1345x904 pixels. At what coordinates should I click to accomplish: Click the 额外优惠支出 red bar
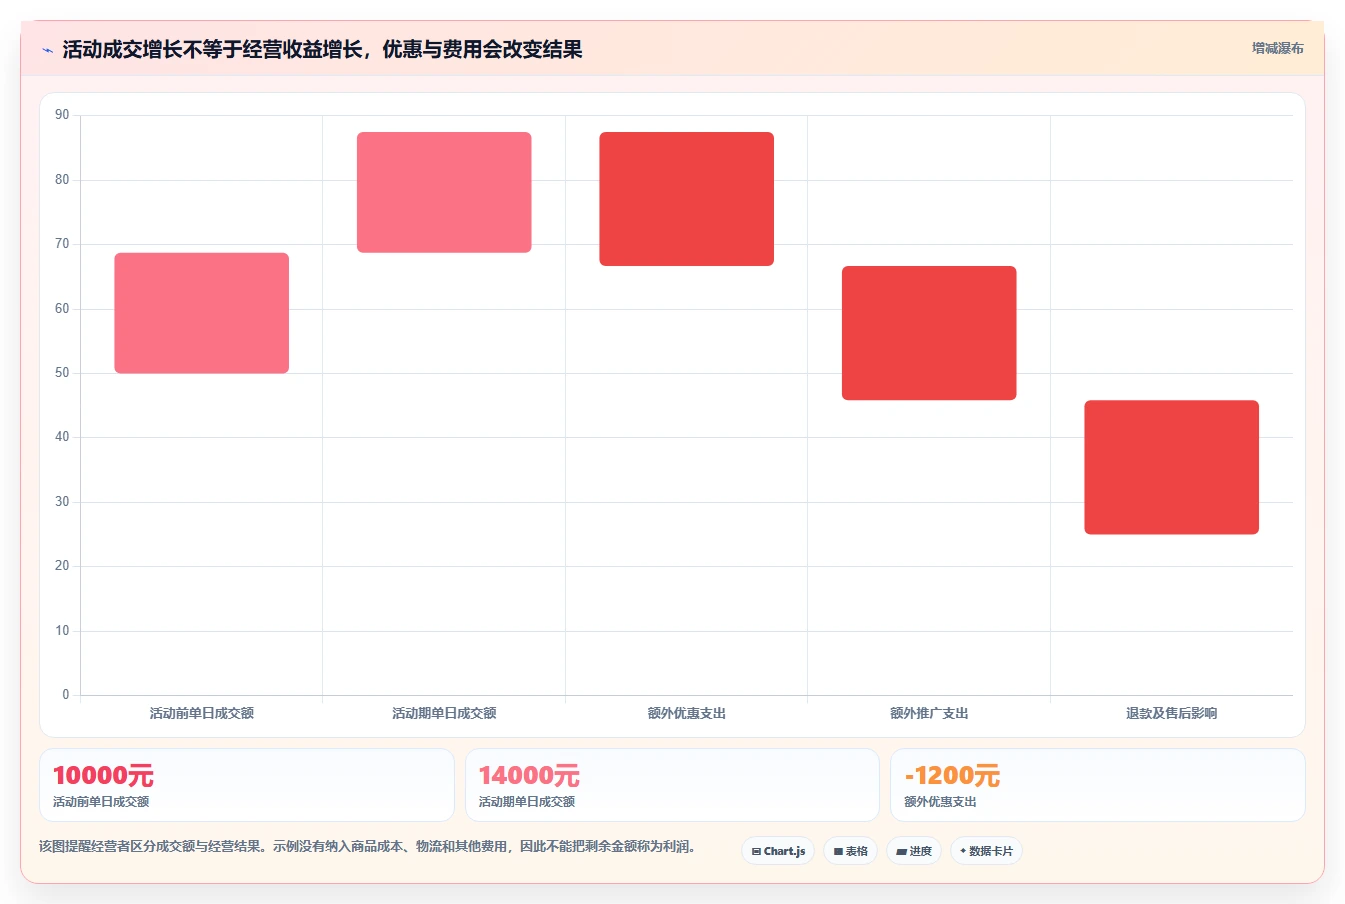click(x=687, y=199)
